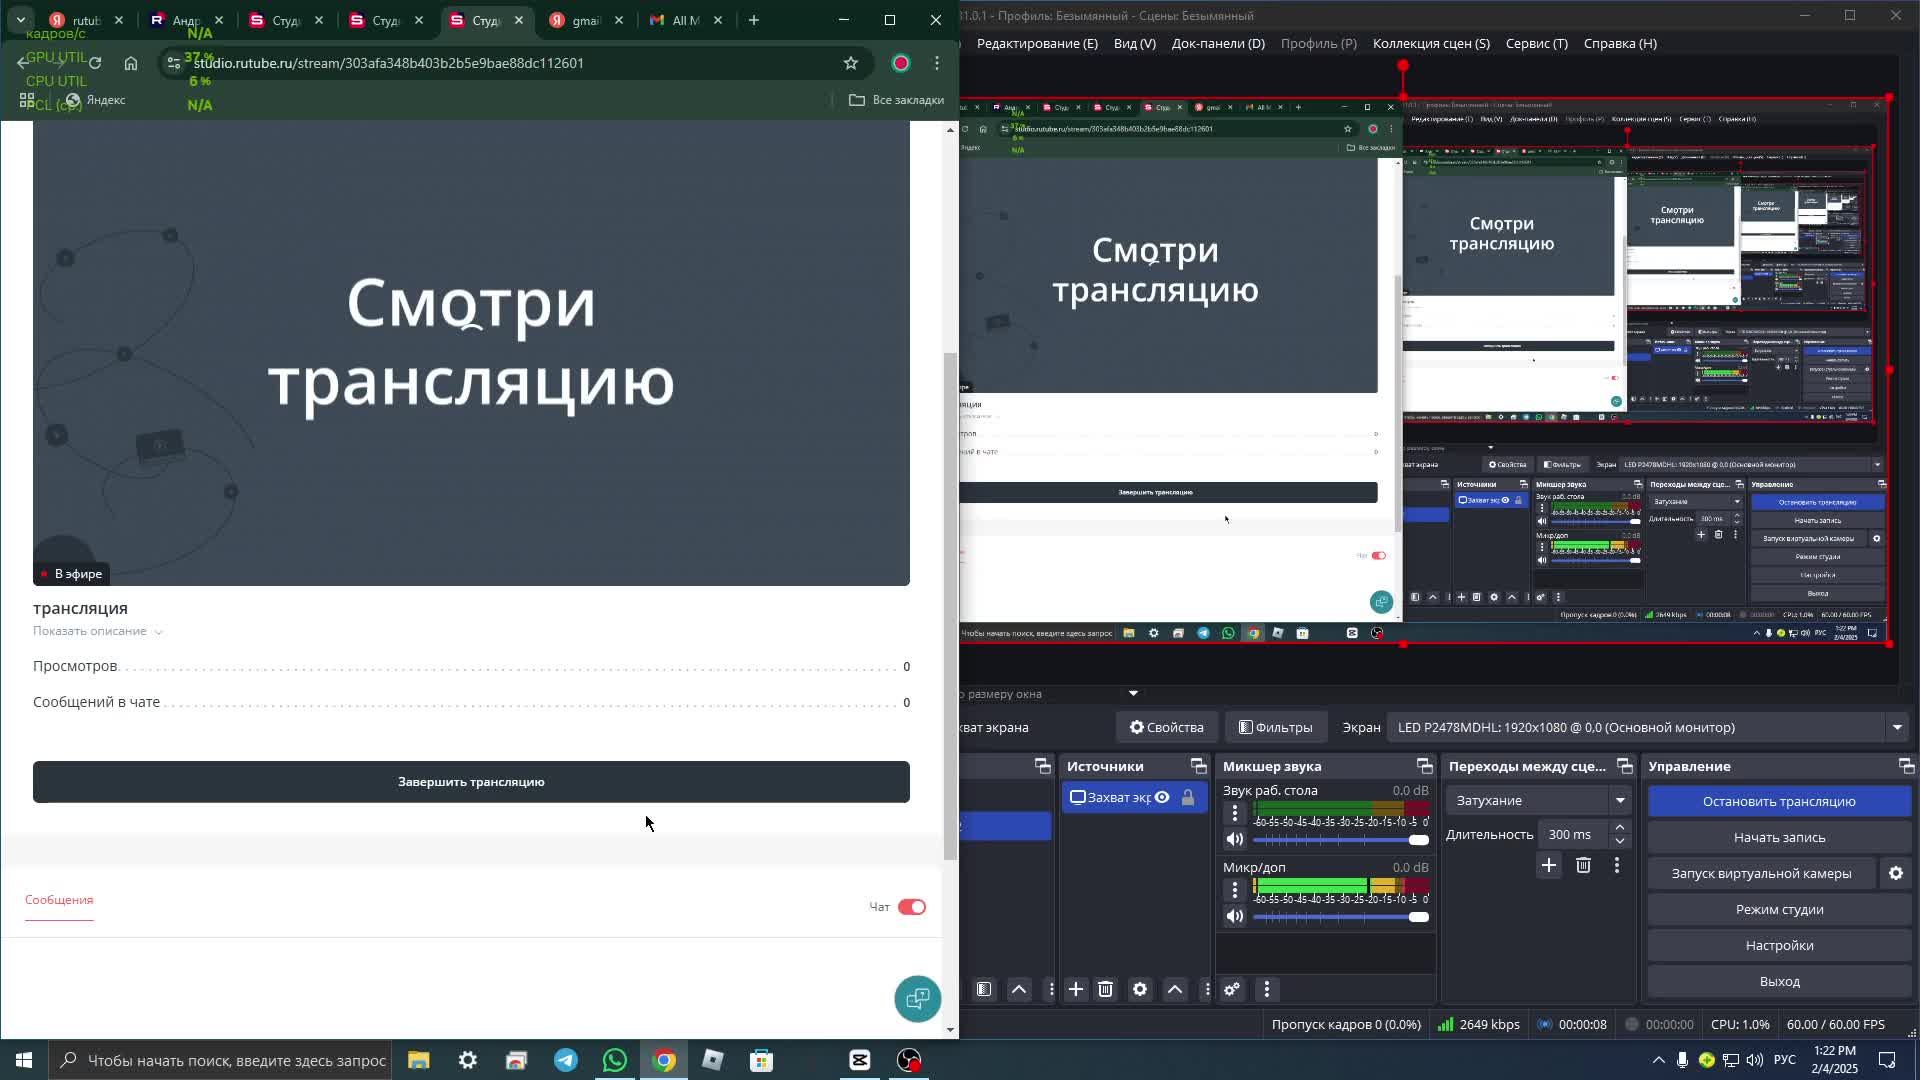The width and height of the screenshot is (1920, 1080).
Task: Open Справка menu in OBS
Action: (x=1620, y=43)
